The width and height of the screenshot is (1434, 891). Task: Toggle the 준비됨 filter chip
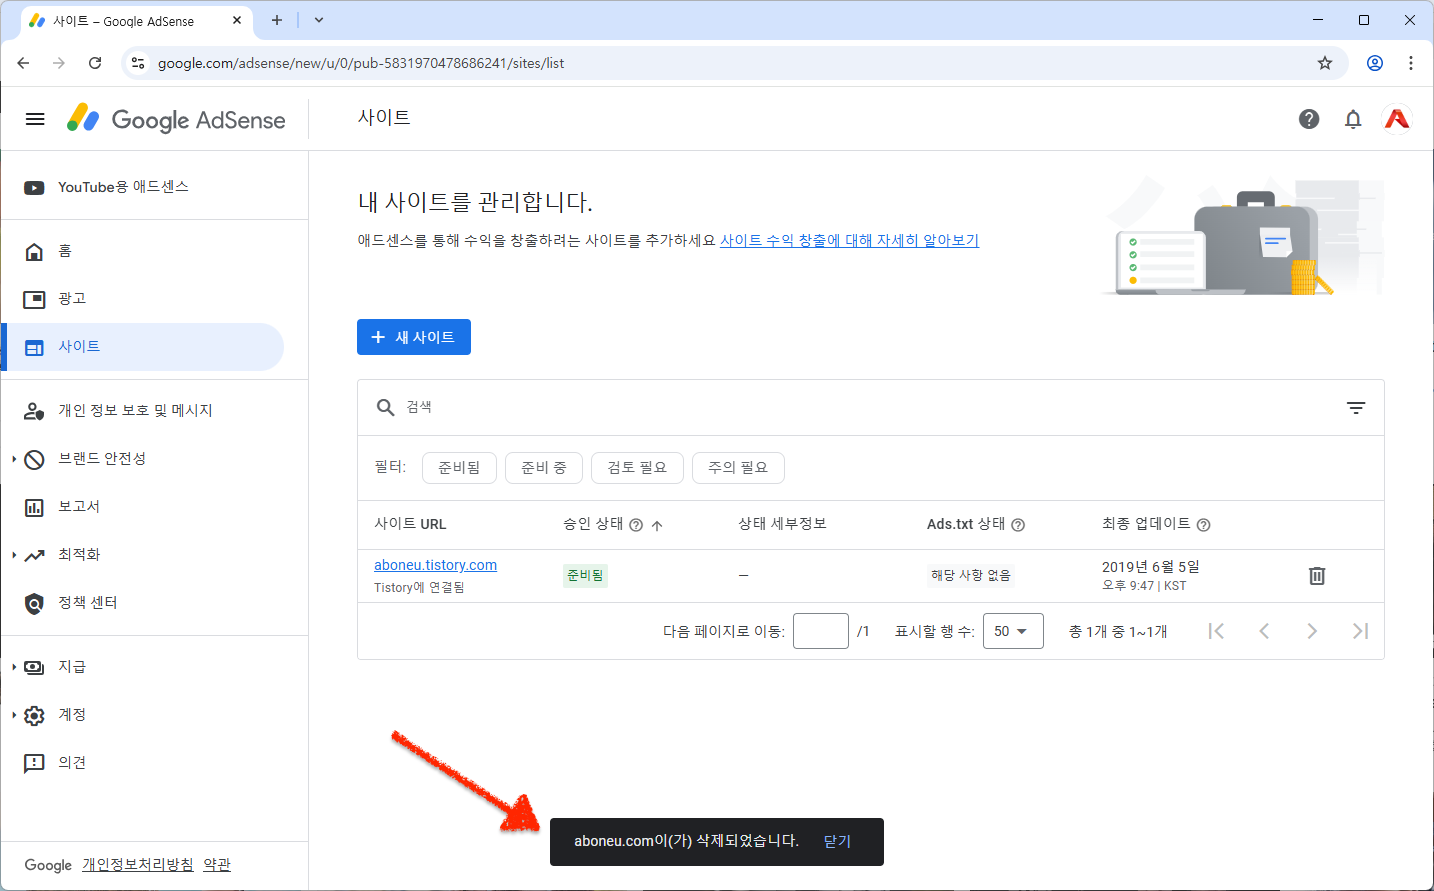pos(459,468)
